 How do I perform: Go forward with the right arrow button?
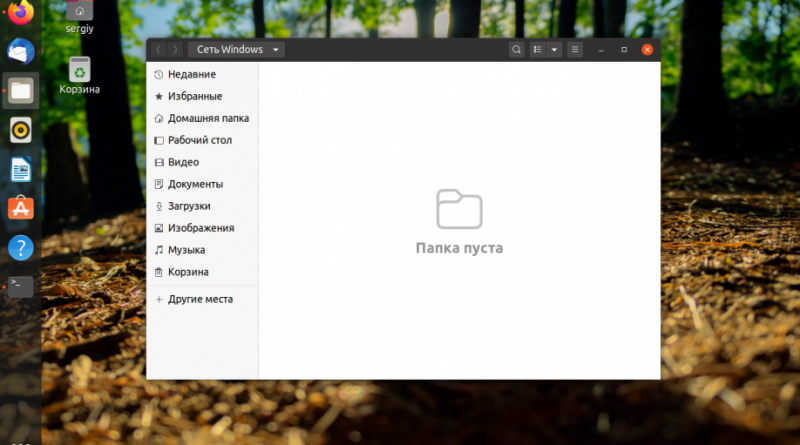coord(176,49)
